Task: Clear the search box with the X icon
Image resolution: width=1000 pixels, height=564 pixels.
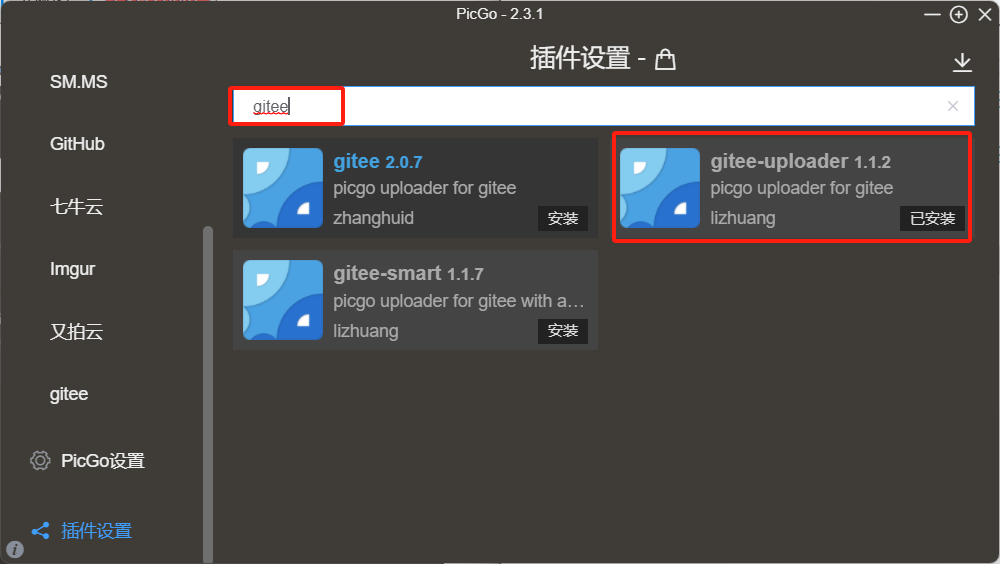Action: (953, 106)
